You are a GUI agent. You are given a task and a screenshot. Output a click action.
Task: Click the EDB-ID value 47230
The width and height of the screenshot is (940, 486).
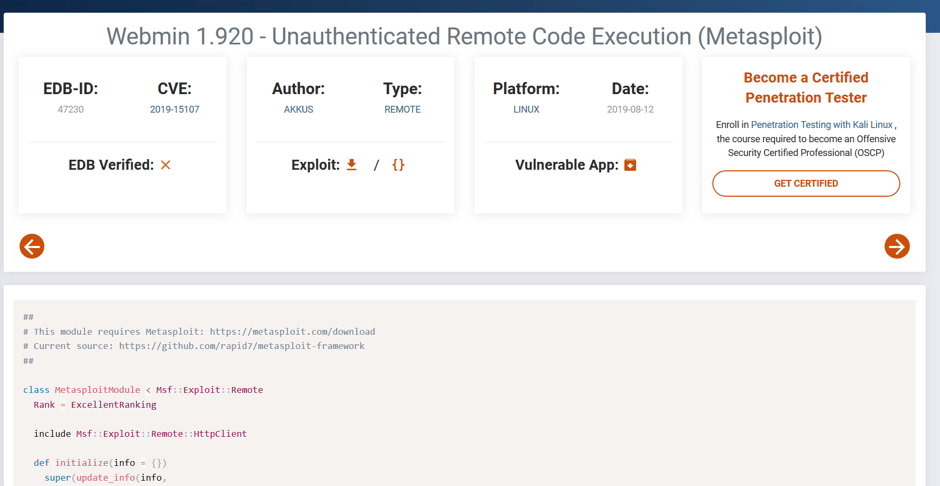coord(71,110)
